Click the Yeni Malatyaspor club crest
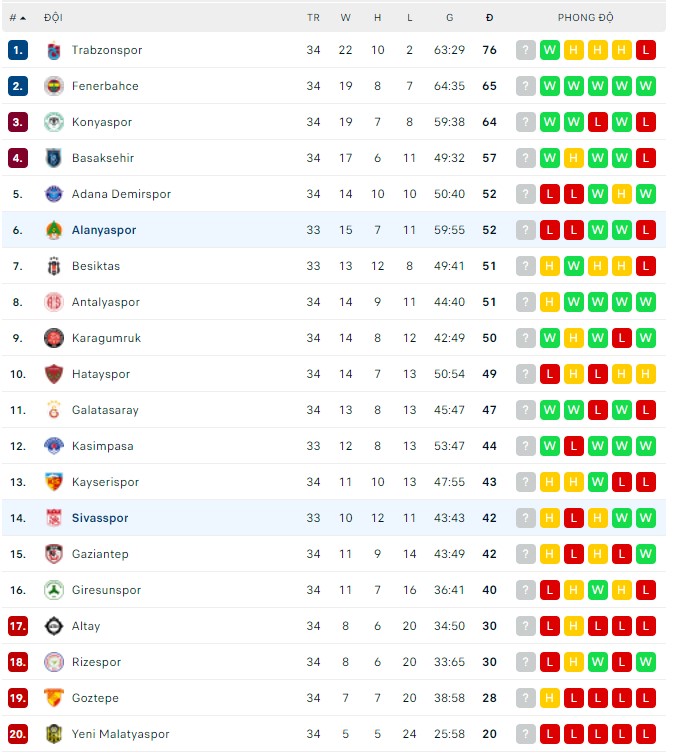Screen dimensions: 673x753 coord(54,734)
